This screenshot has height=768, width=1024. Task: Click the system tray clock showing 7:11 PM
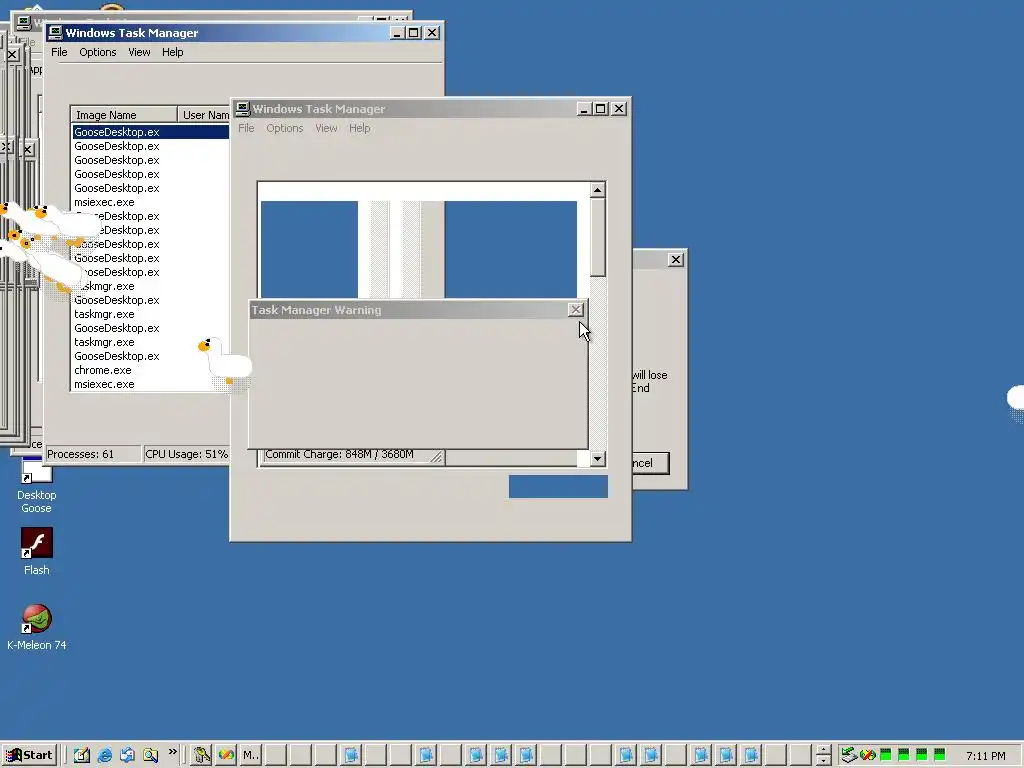(x=985, y=756)
